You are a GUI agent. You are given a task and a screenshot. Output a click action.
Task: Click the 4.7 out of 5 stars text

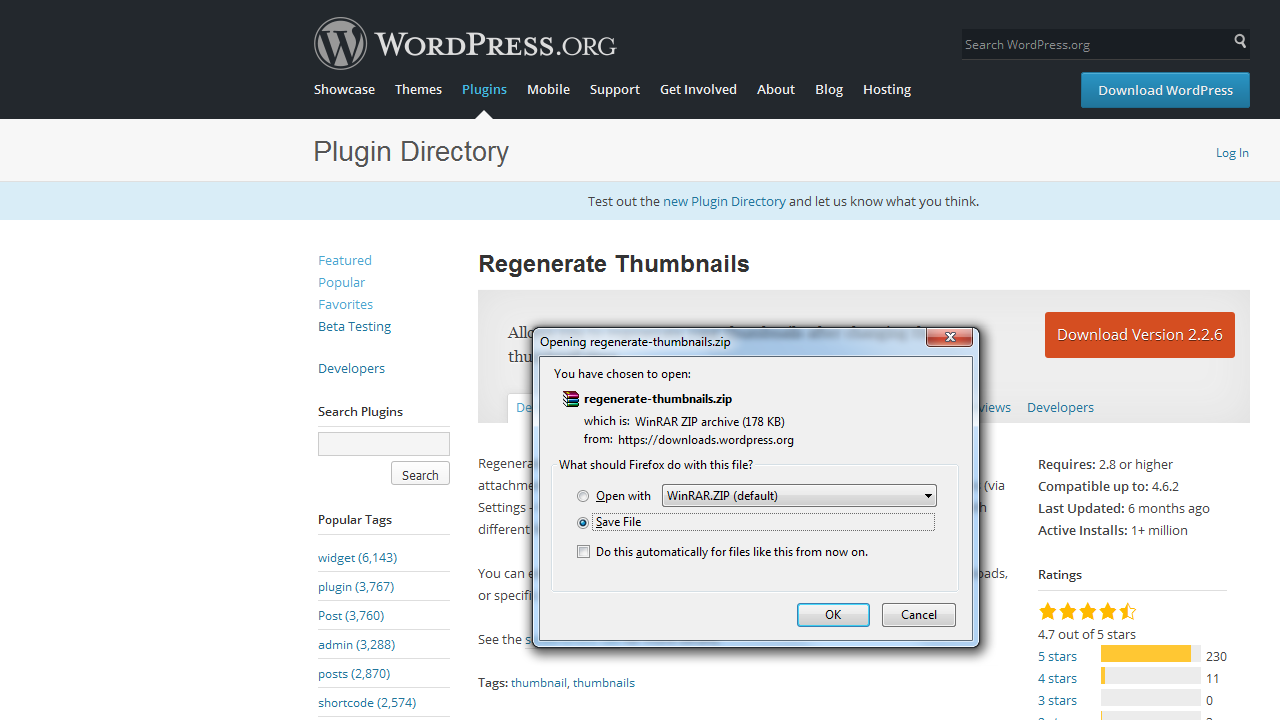[x=1087, y=634]
